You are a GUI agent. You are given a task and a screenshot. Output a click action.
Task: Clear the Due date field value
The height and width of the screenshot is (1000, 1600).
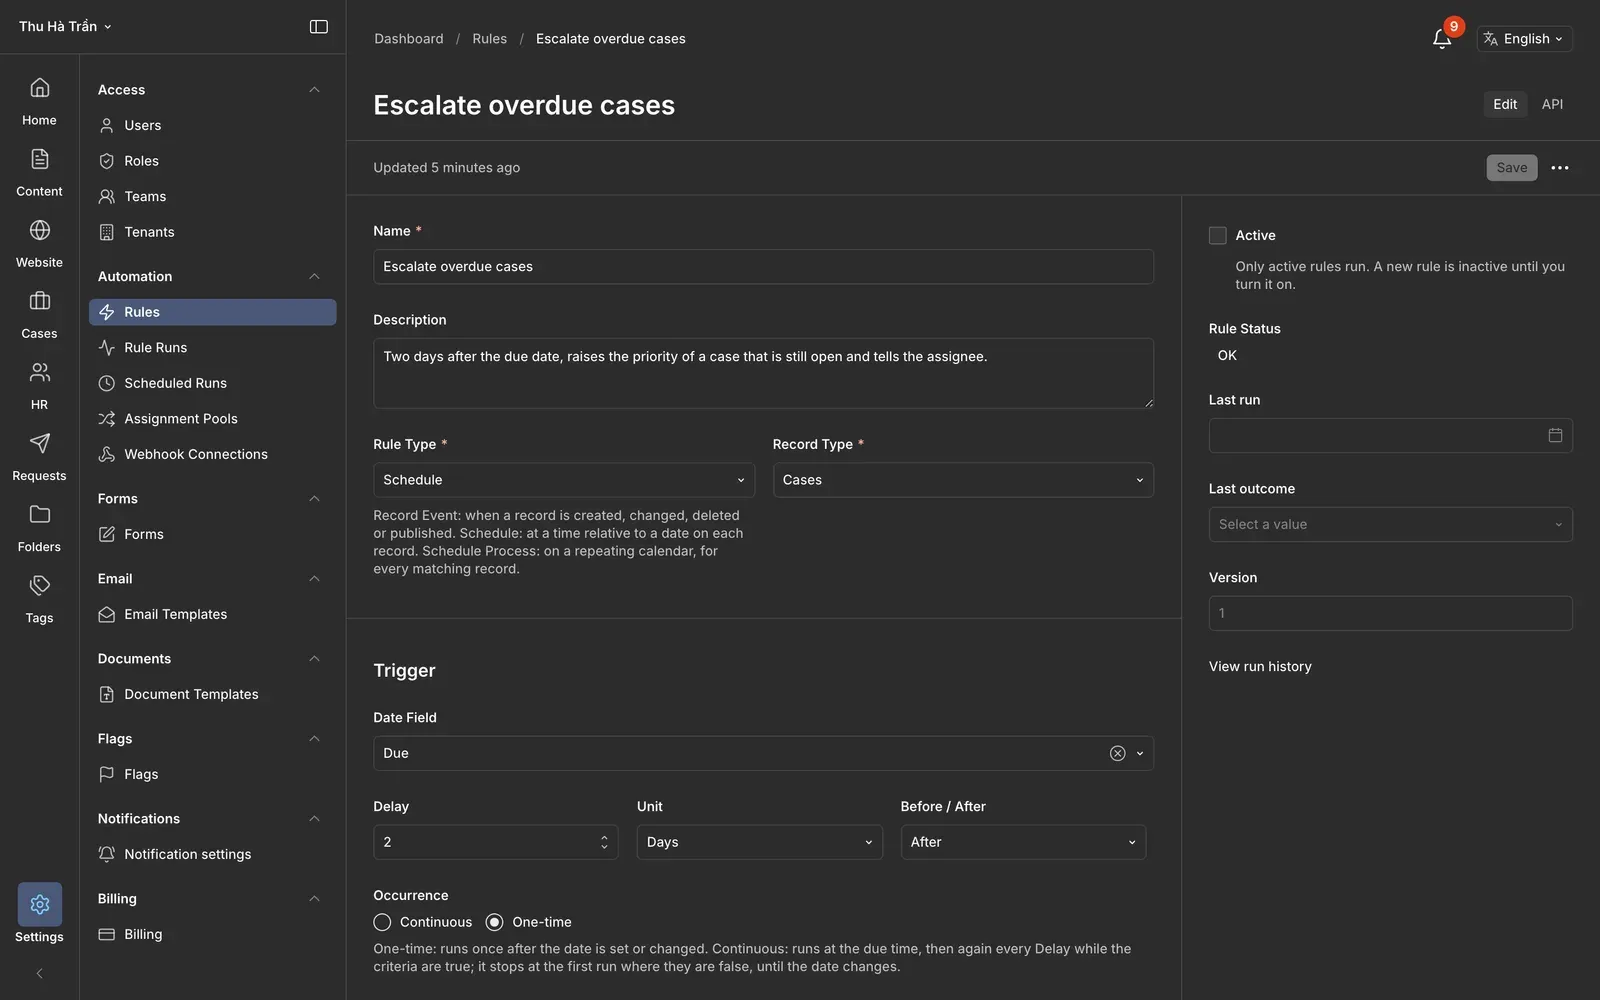pyautogui.click(x=1117, y=753)
